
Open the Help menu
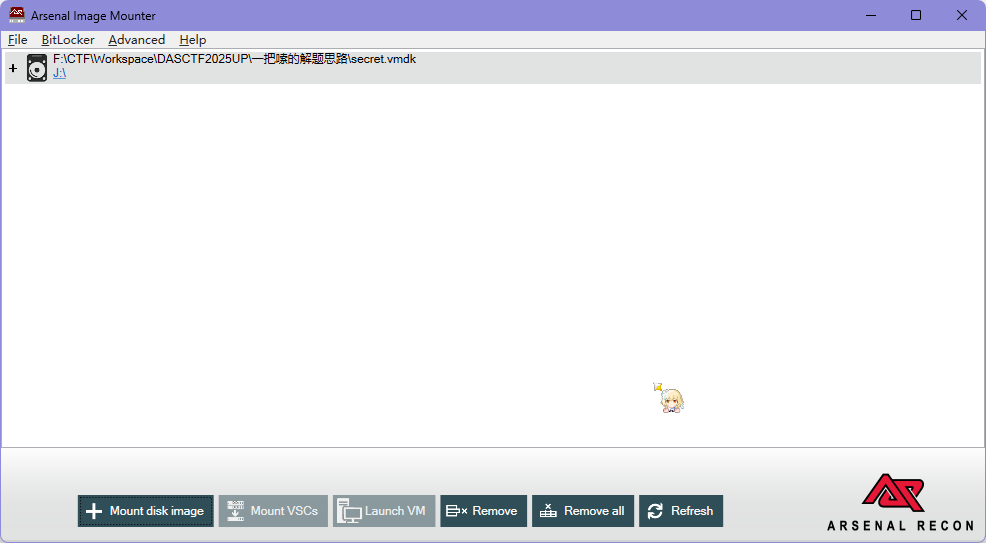click(192, 40)
